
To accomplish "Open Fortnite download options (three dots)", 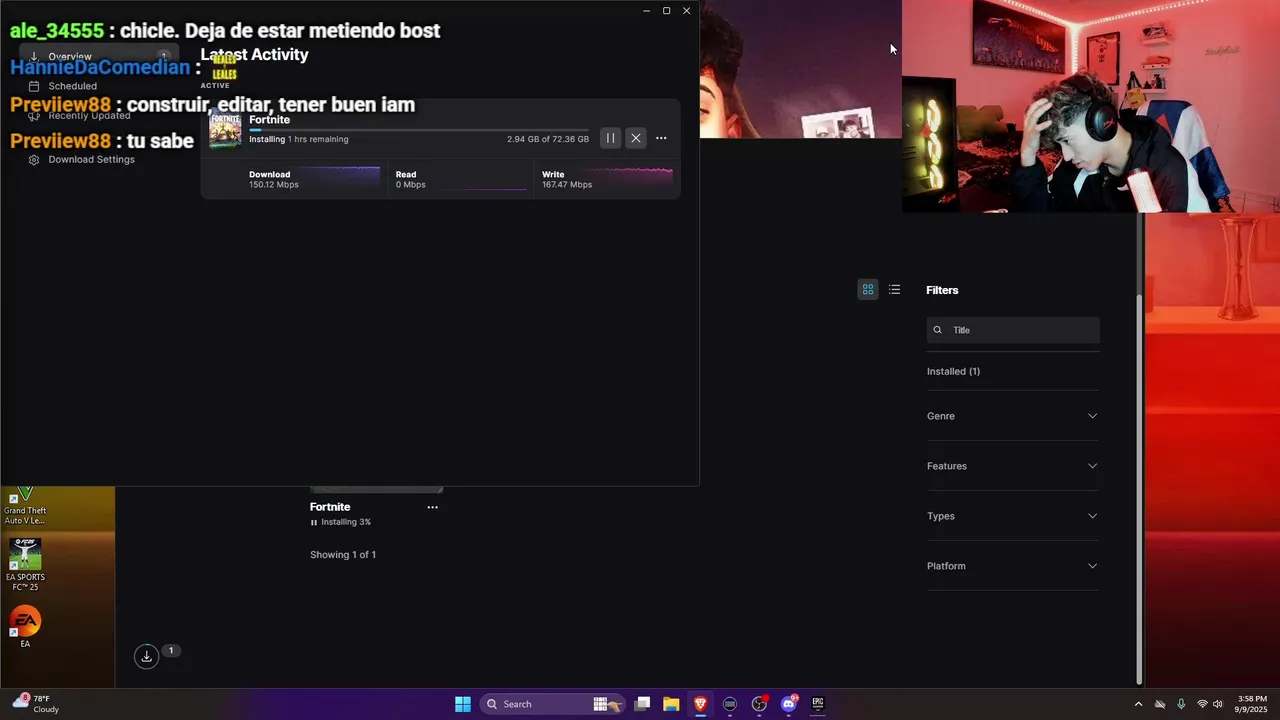I will point(661,138).
